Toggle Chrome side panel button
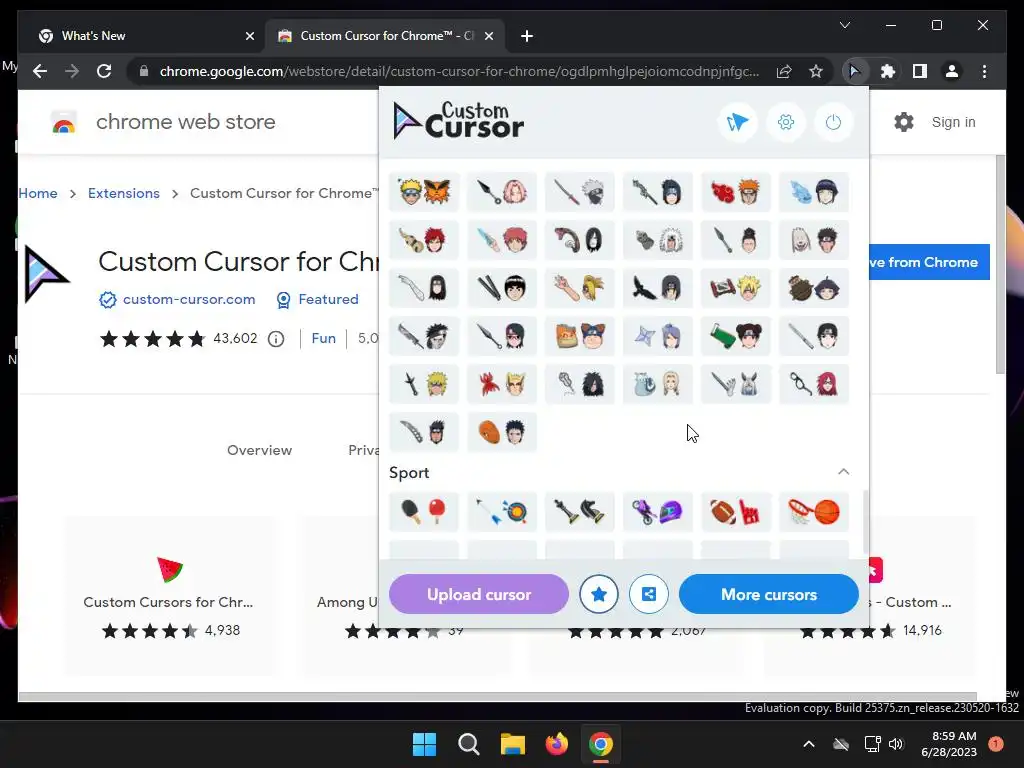1024x768 pixels. pyautogui.click(x=920, y=71)
